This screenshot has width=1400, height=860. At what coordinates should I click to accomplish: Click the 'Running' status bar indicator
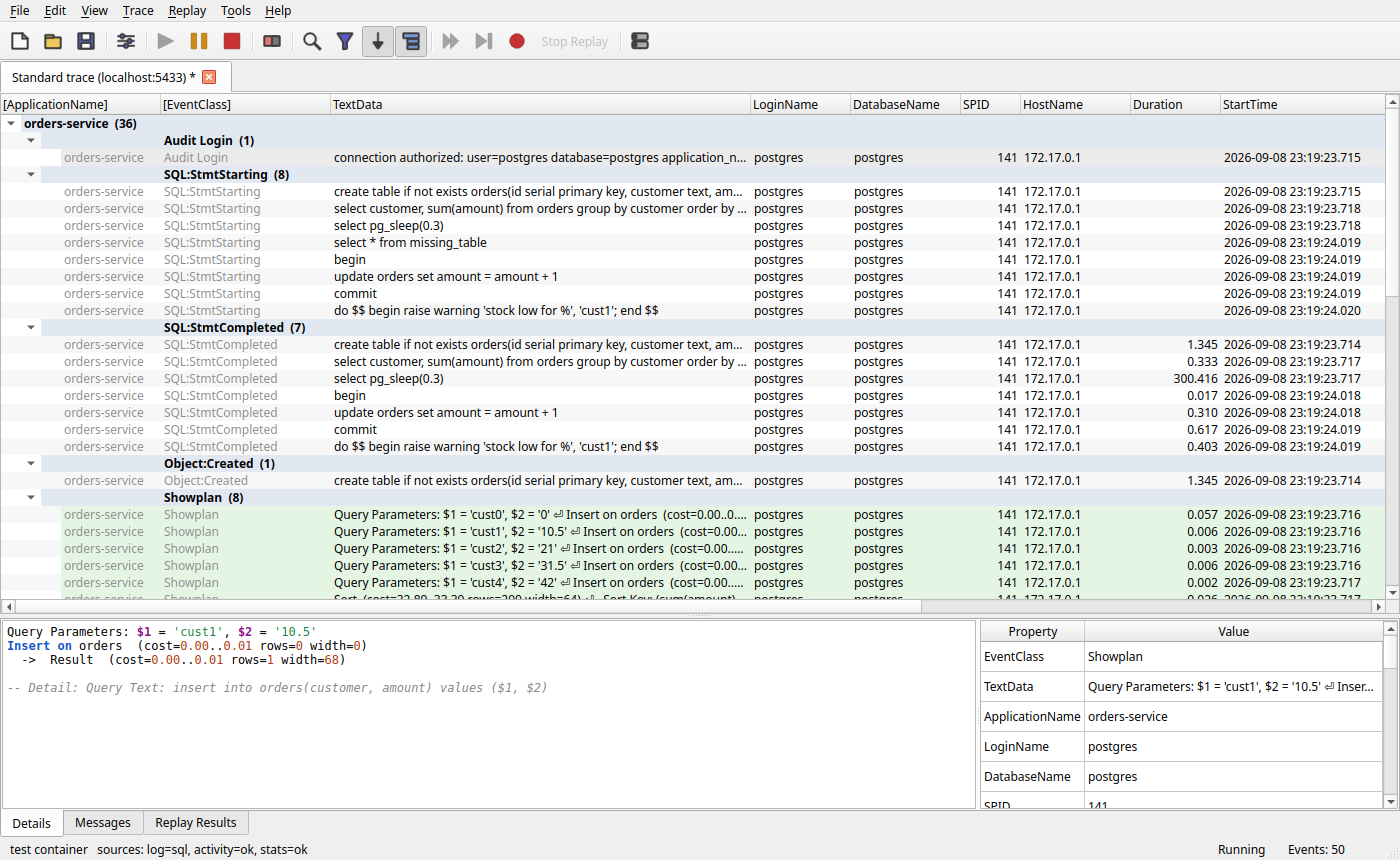[x=1241, y=850]
